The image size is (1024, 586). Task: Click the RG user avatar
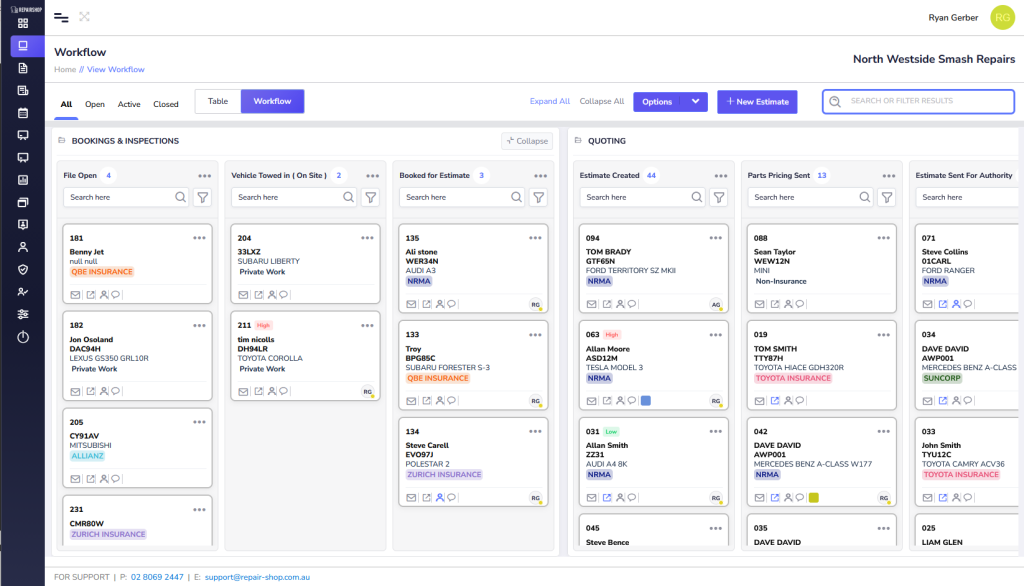coord(1002,18)
